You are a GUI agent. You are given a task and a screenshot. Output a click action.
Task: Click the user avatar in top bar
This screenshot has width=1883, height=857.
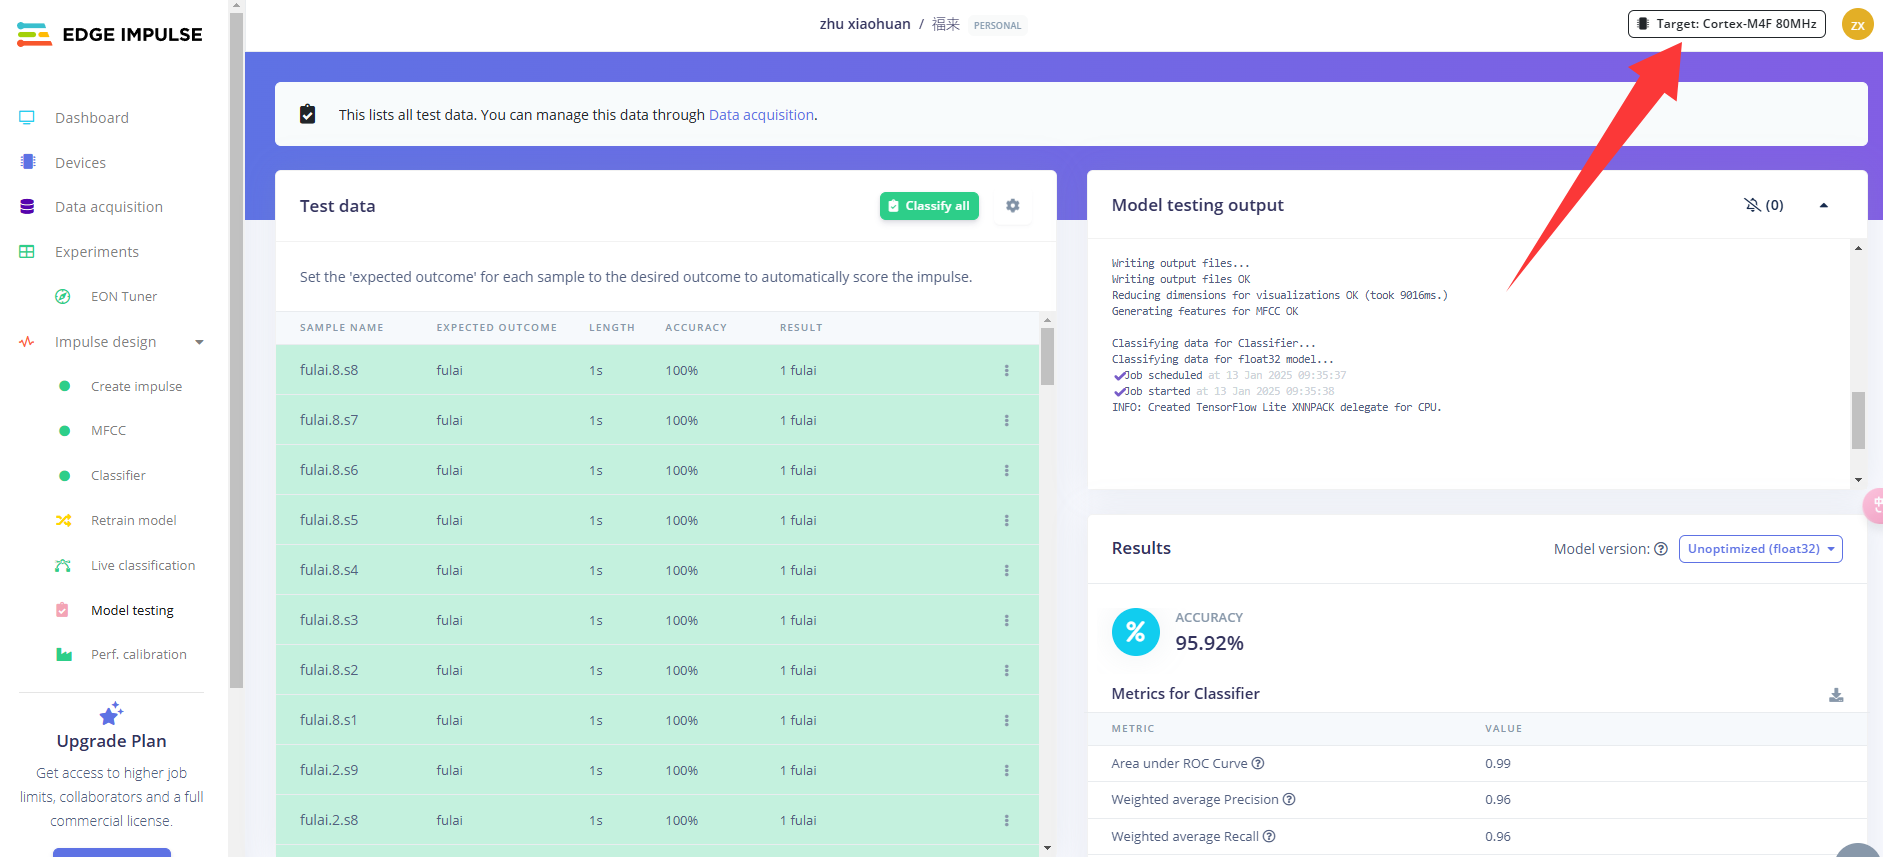1857,25
